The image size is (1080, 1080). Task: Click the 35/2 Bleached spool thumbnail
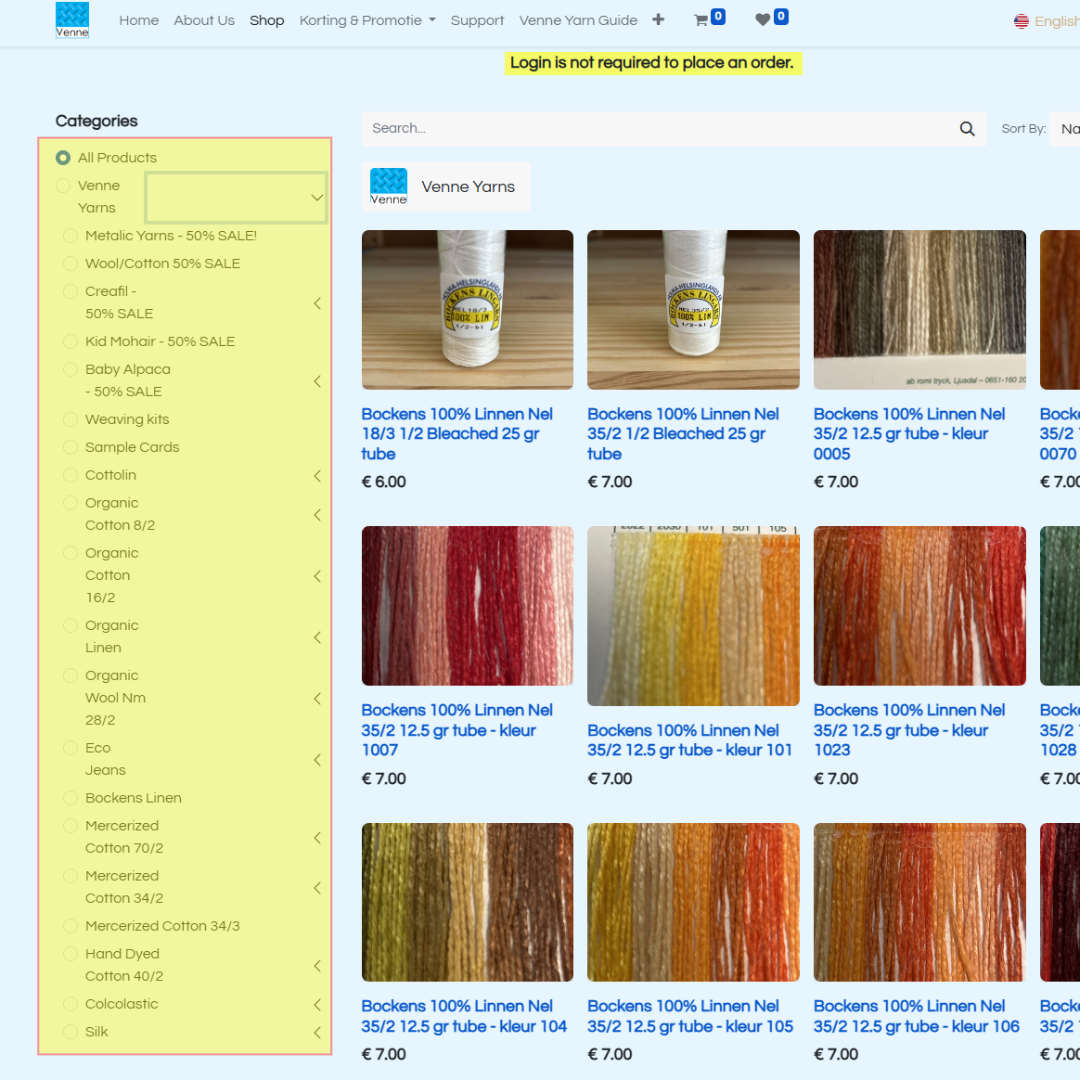[694, 309]
